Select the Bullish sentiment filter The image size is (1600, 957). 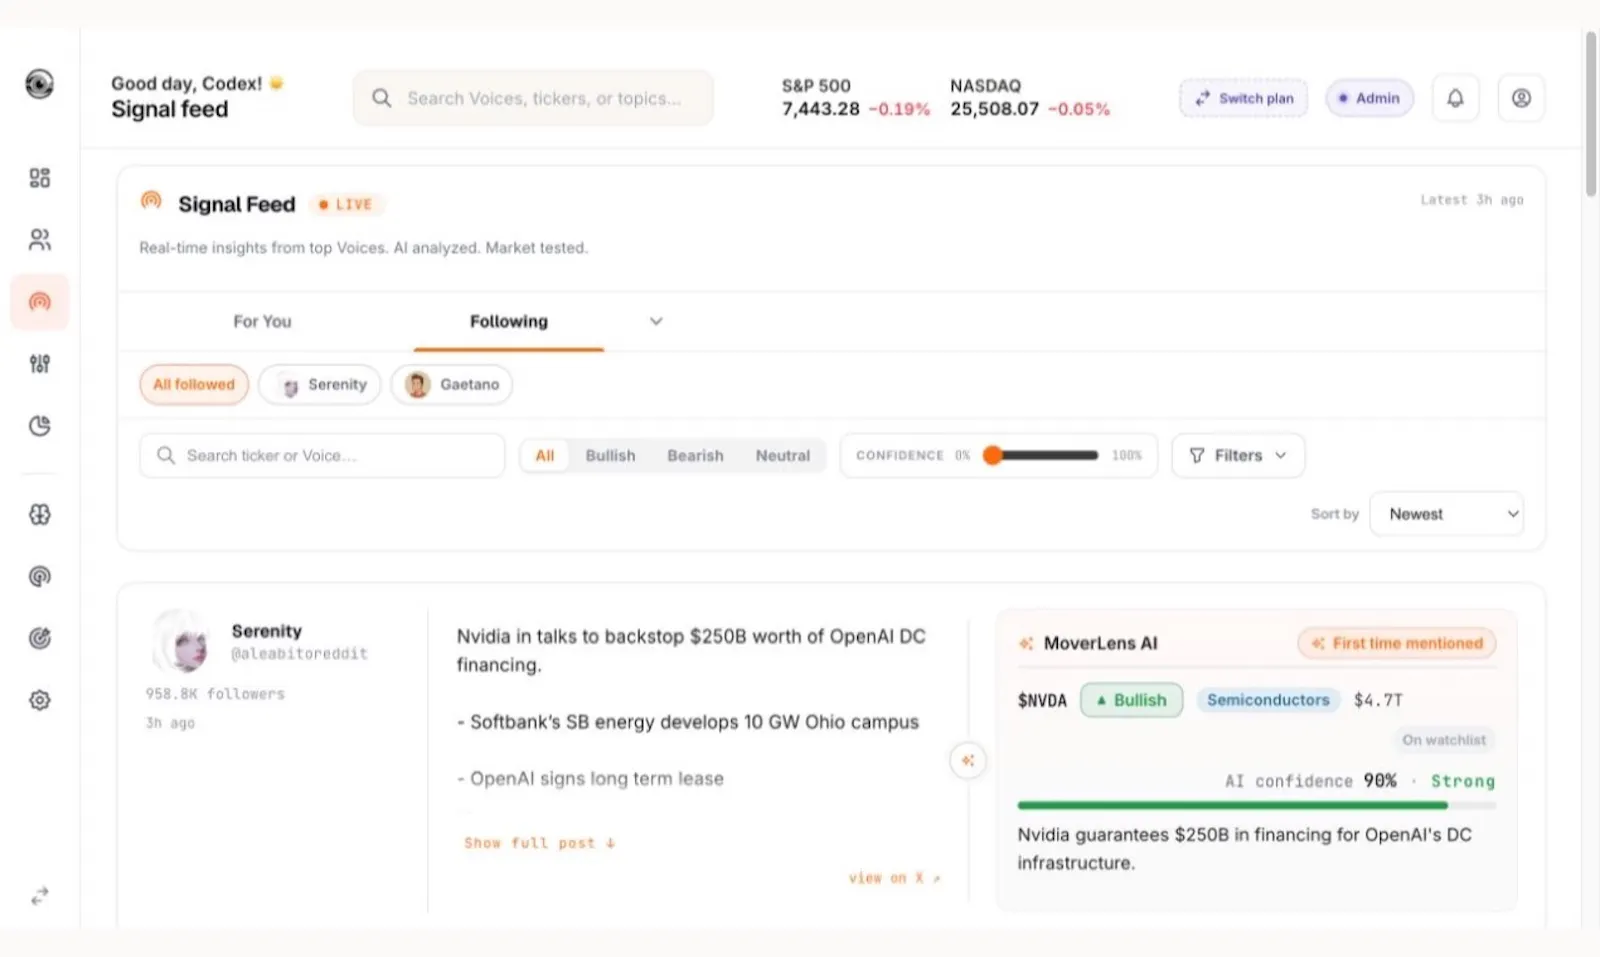point(610,456)
